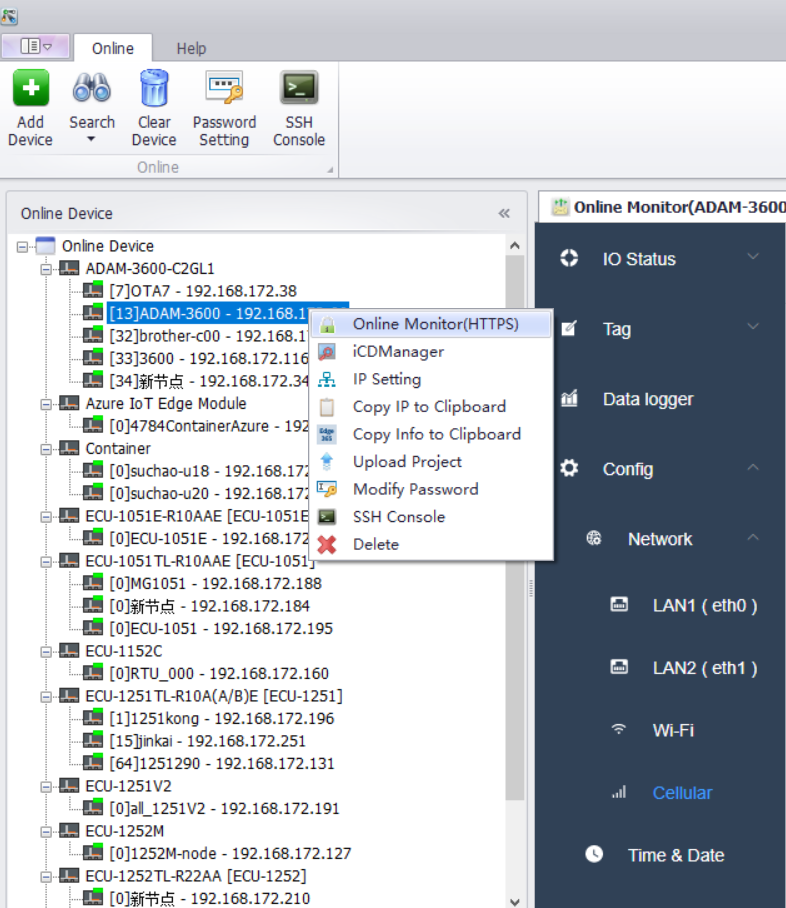
Task: Open LAN1 ( eth0 ) settings
Action: pyautogui.click(x=704, y=605)
